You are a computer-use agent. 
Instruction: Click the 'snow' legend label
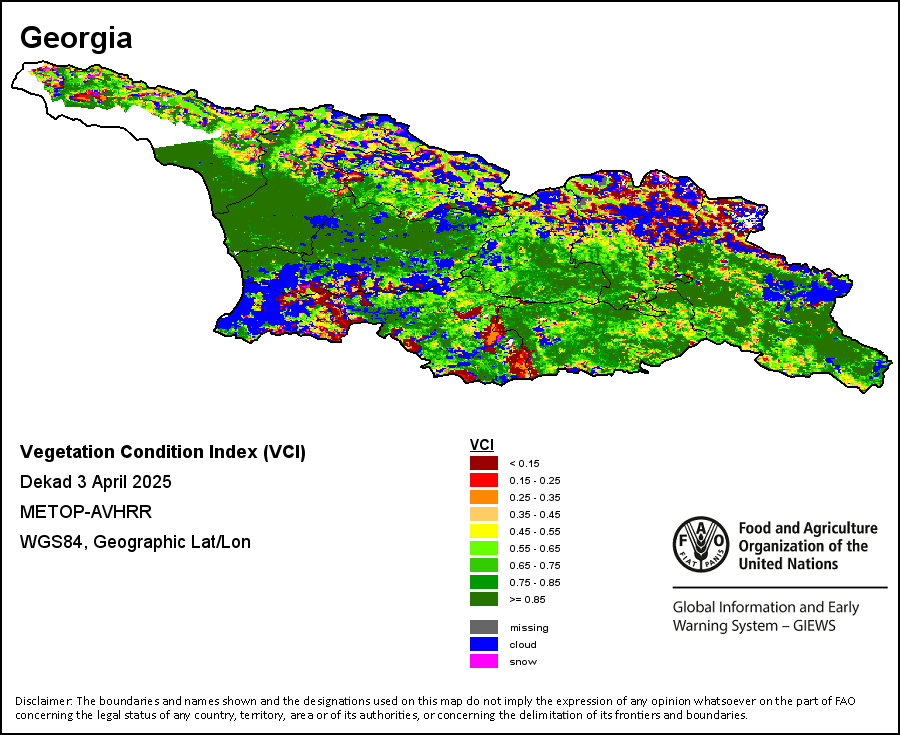523,662
